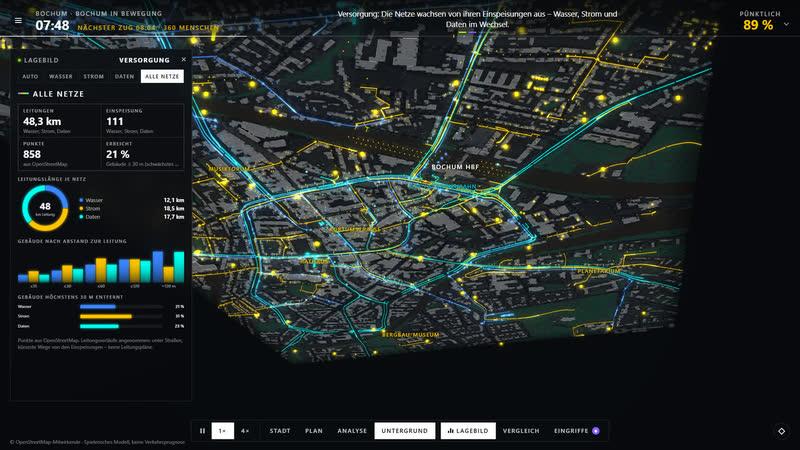Click the Erreicht 21 % value
The height and width of the screenshot is (450, 800).
coord(118,154)
